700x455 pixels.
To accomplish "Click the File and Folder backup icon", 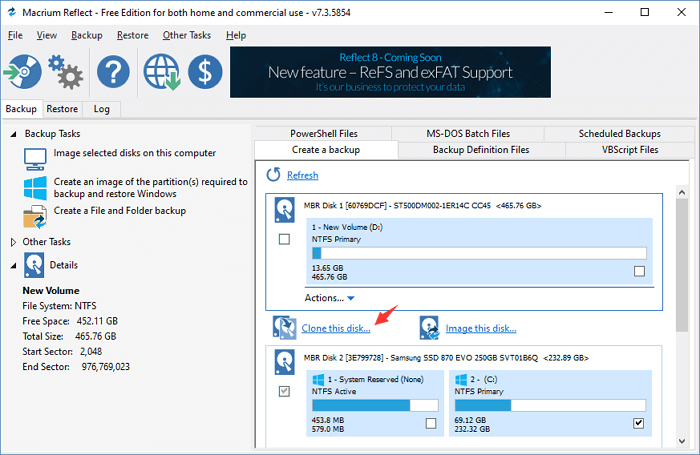I will 35,214.
